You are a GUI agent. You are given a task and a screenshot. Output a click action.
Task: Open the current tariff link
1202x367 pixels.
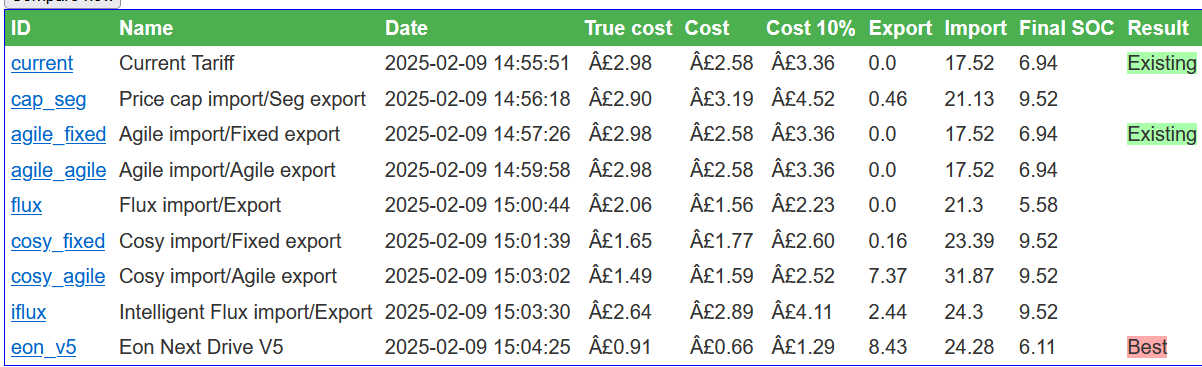pos(42,64)
